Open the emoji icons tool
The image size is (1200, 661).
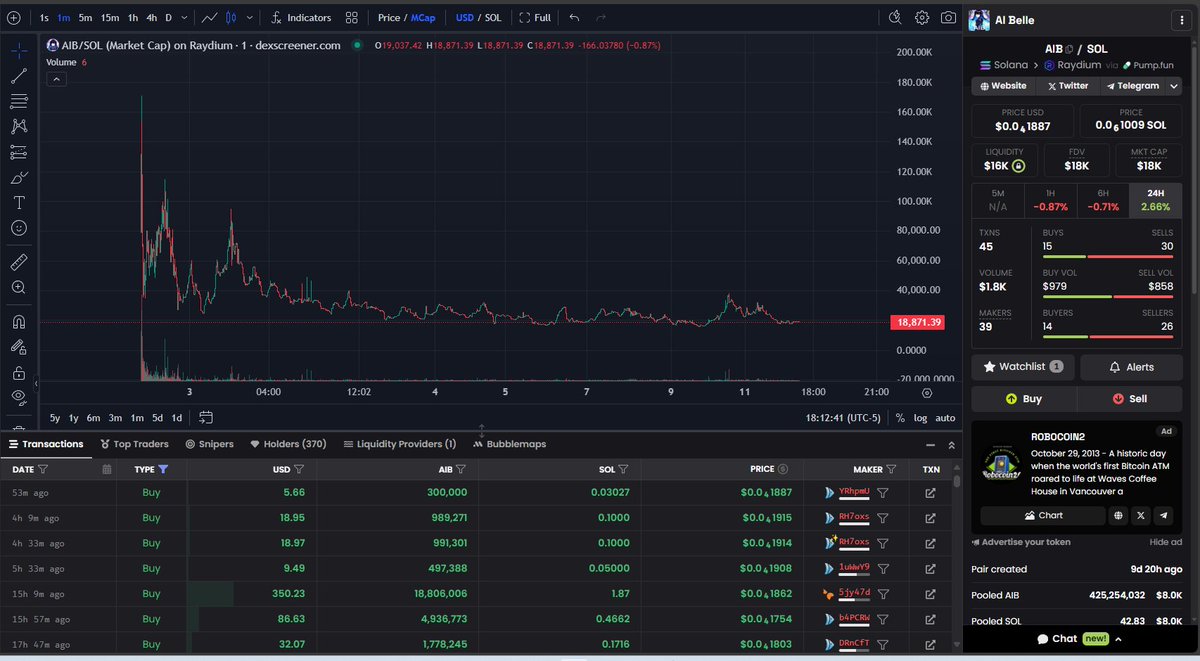[18, 229]
